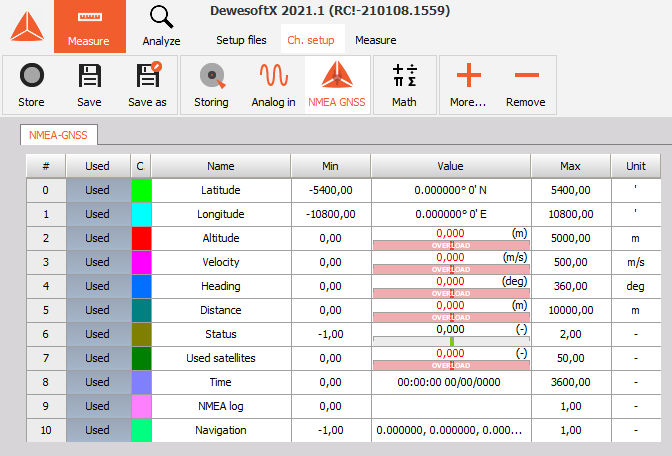Toggle Used button for Velocity channel
This screenshot has width=672, height=456.
tap(98, 262)
